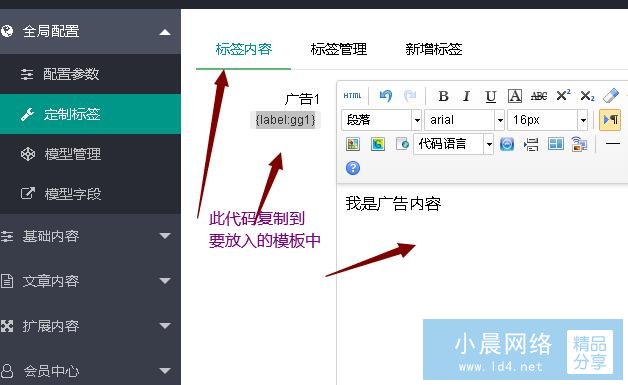
Task: Click the blue round app icon
Action: [507, 144]
